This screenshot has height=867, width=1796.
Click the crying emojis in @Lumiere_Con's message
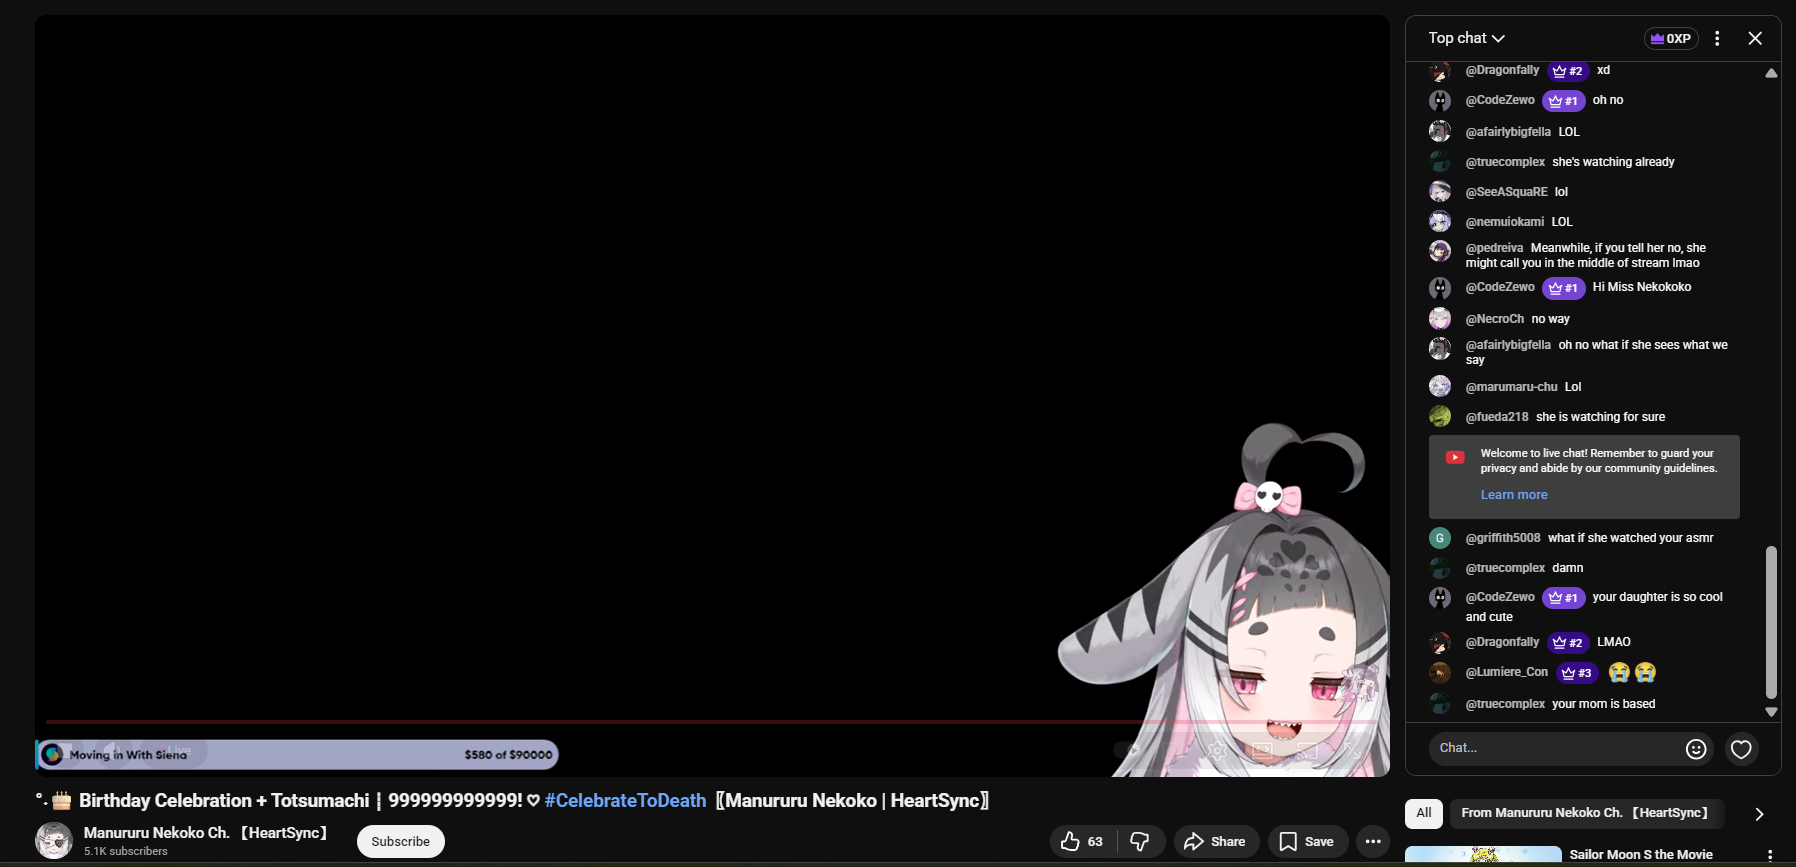coord(1632,673)
